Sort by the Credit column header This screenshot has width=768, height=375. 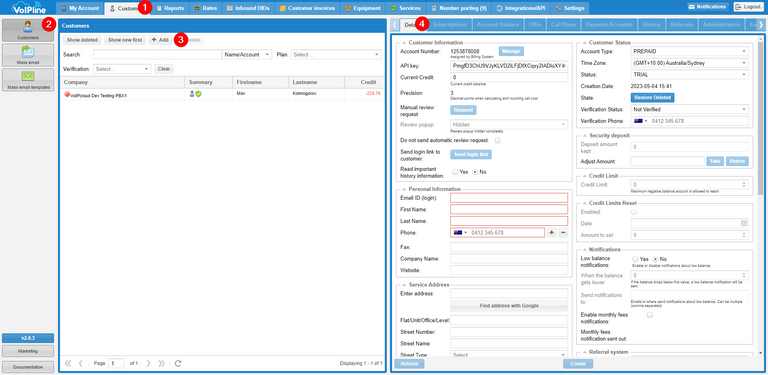coord(364,82)
